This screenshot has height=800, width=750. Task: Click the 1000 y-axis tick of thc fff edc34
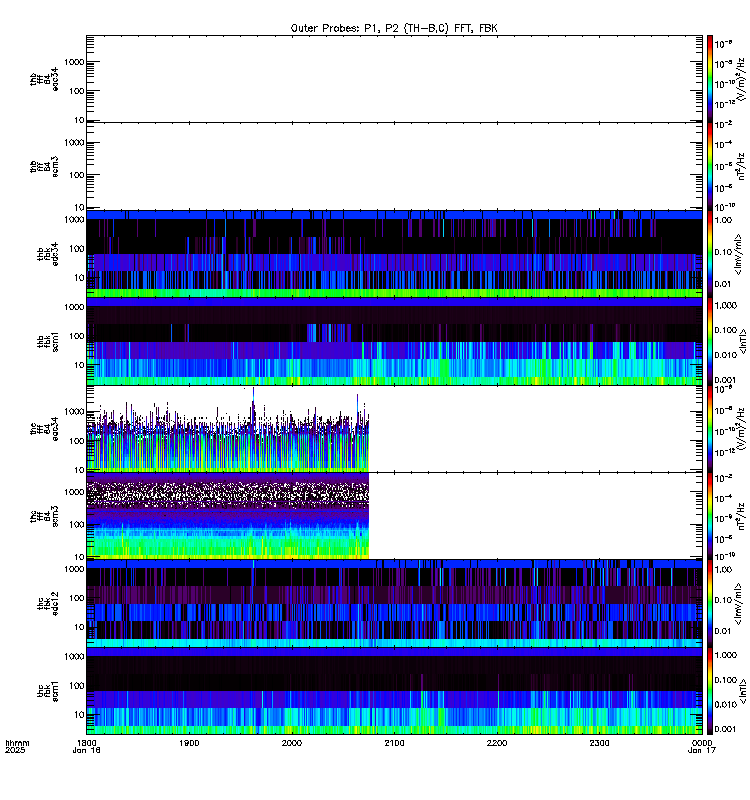click(74, 412)
